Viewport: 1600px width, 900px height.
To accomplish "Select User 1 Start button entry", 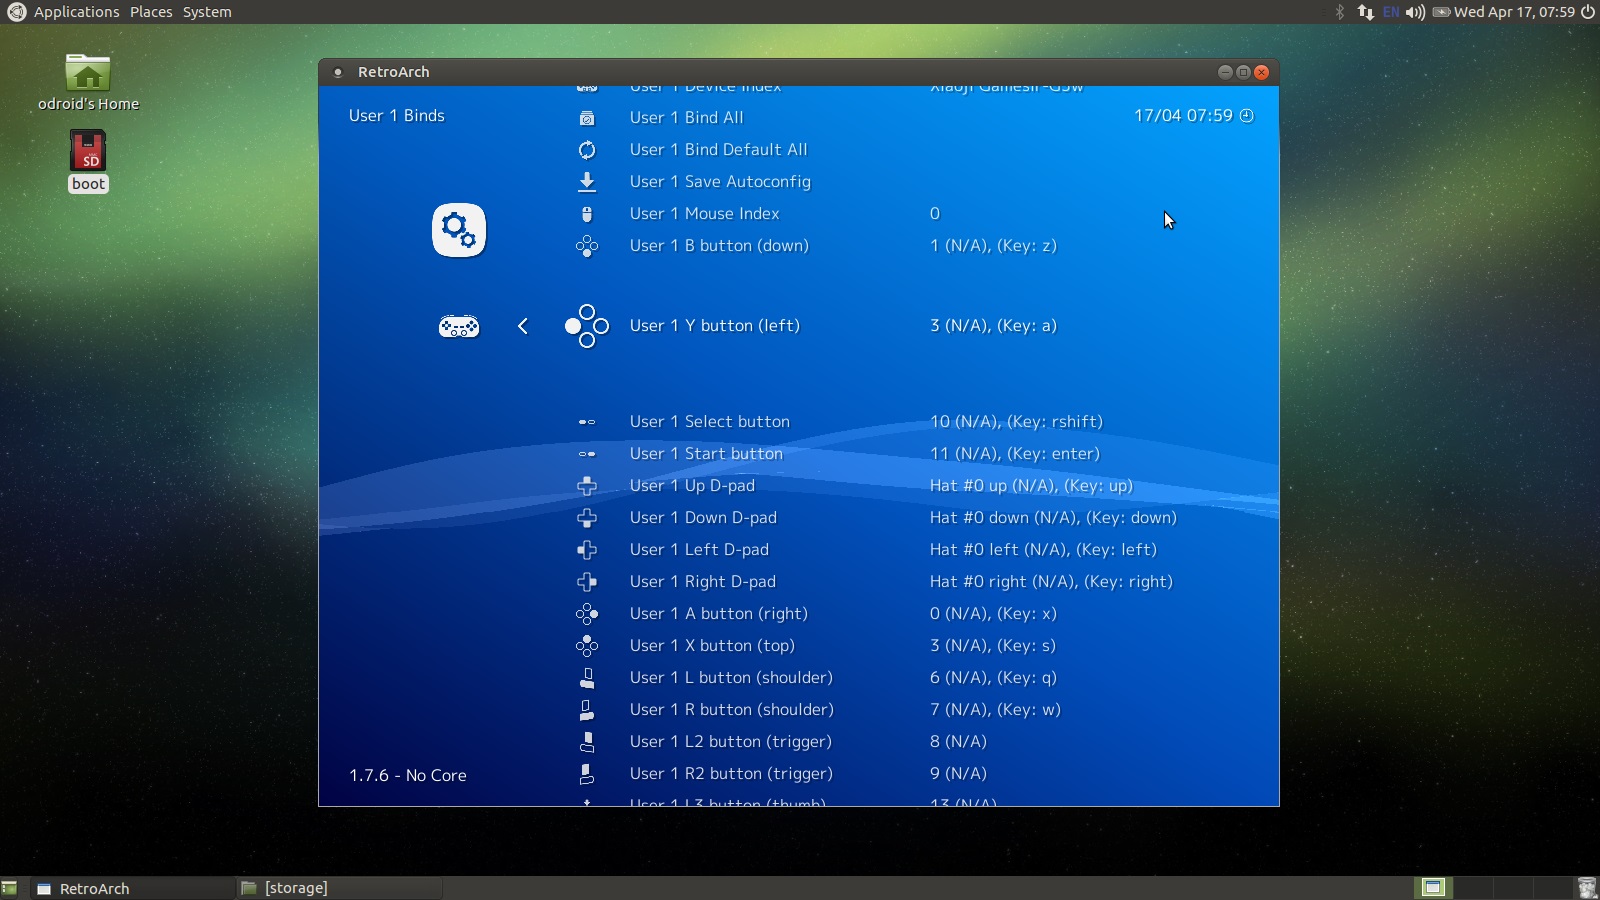I will pyautogui.click(x=706, y=454).
